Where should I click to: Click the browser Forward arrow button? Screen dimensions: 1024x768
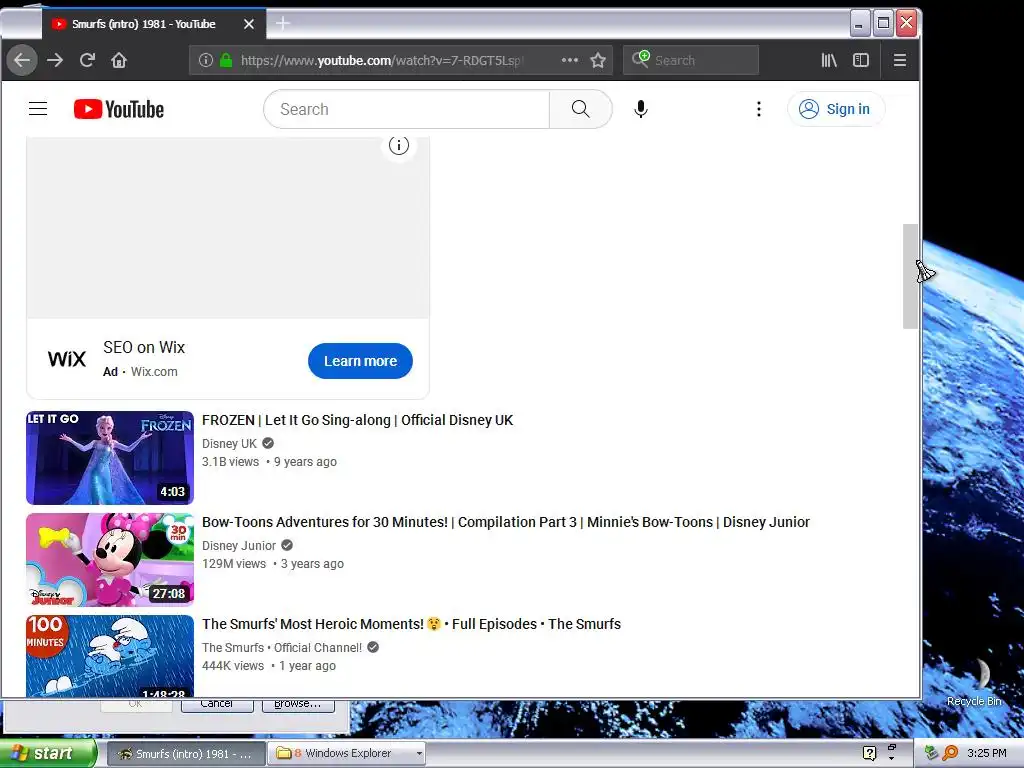tap(56, 60)
